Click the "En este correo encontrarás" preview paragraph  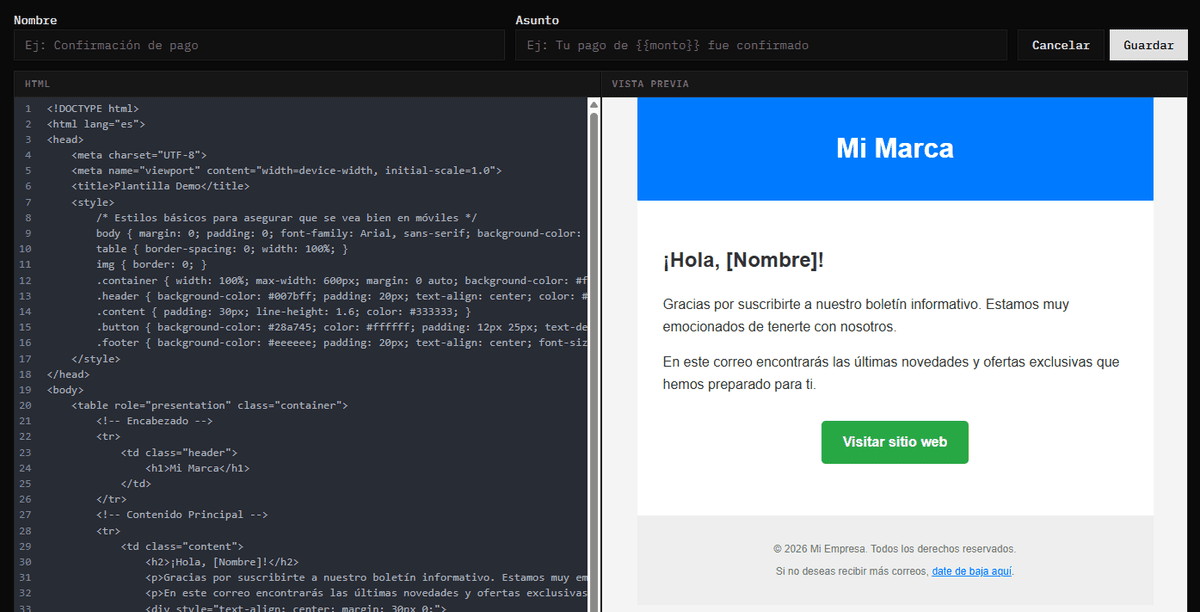tap(891, 373)
